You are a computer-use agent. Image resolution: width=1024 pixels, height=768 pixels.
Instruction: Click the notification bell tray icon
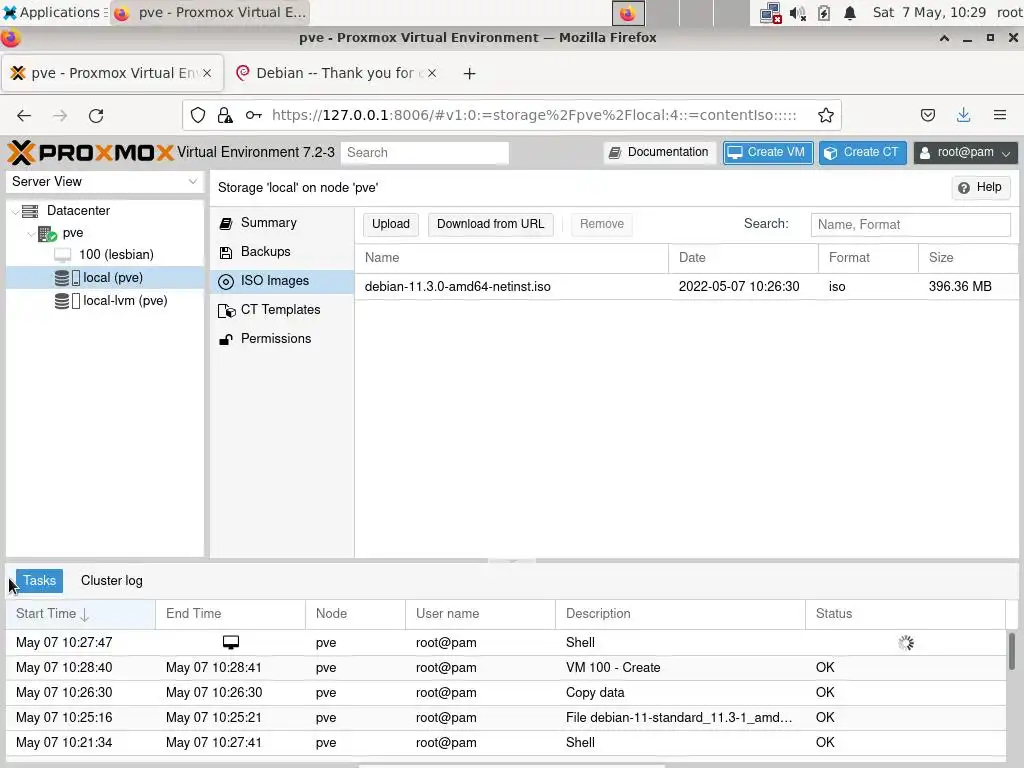pos(850,13)
